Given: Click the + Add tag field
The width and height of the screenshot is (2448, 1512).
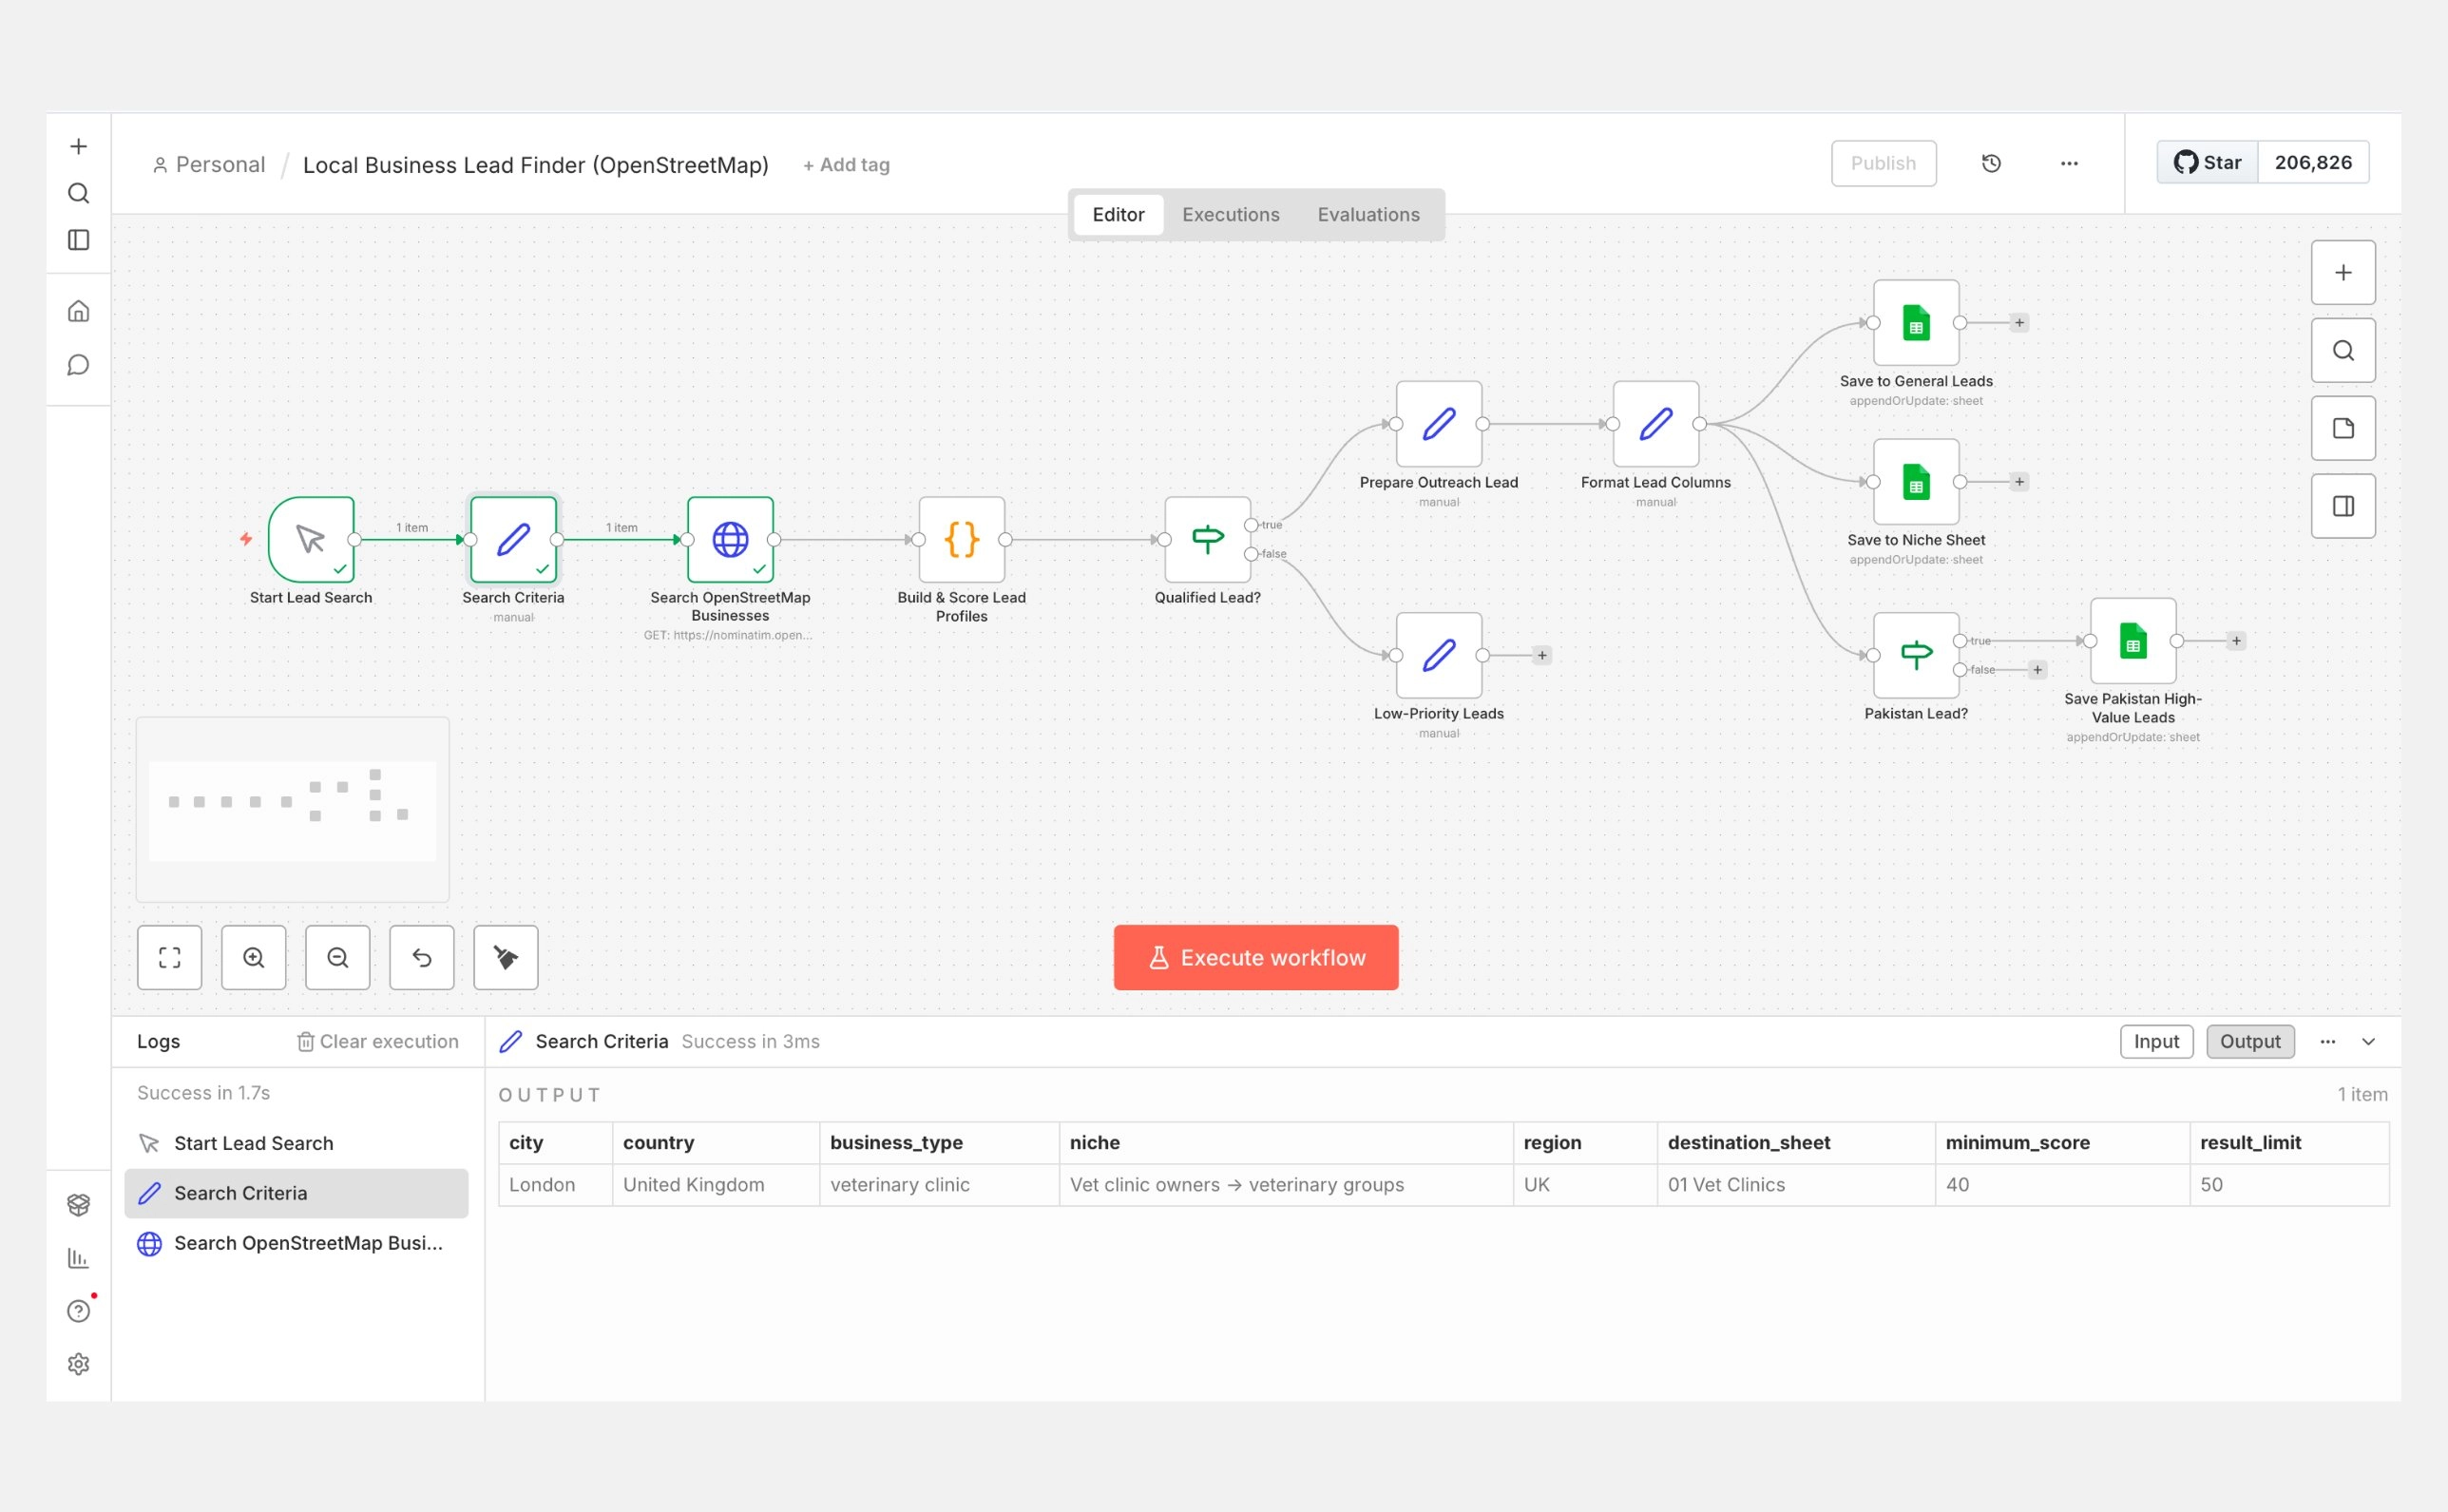Looking at the screenshot, I should tap(846, 165).
